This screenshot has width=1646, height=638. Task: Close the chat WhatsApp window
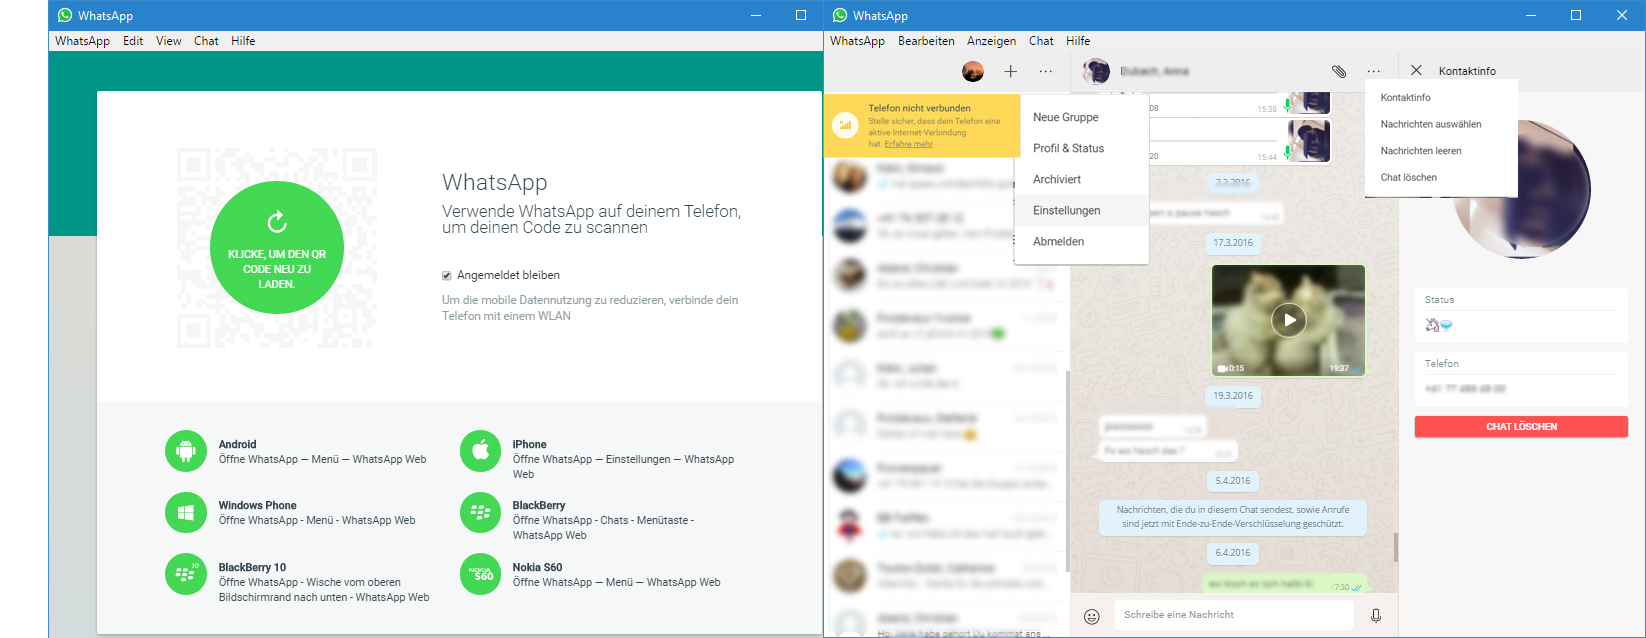[1622, 15]
